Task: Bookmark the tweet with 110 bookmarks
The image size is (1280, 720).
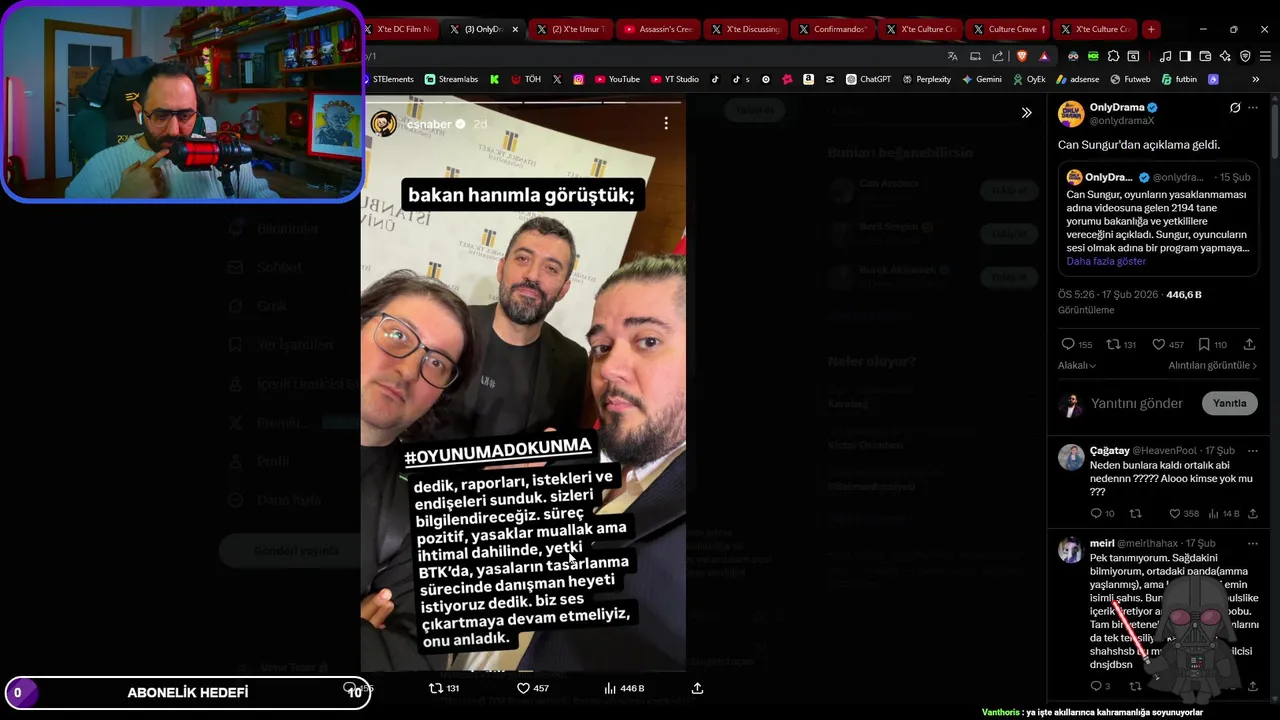Action: (1204, 344)
